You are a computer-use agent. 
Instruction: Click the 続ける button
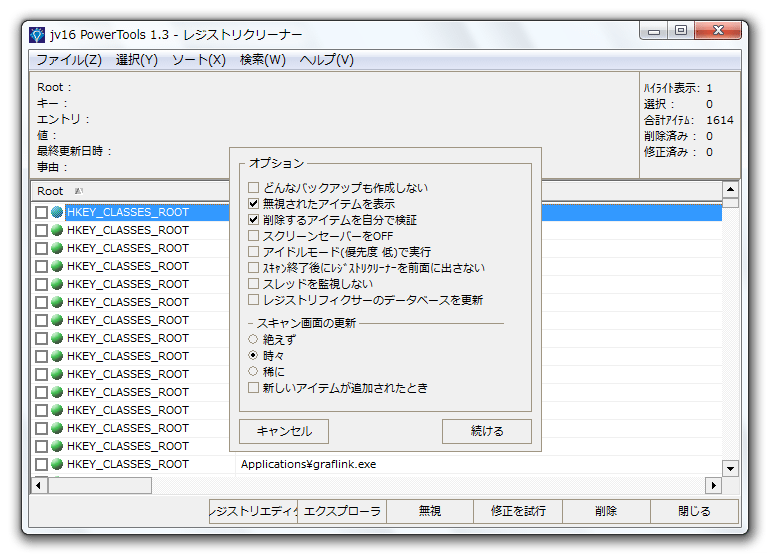487,432
